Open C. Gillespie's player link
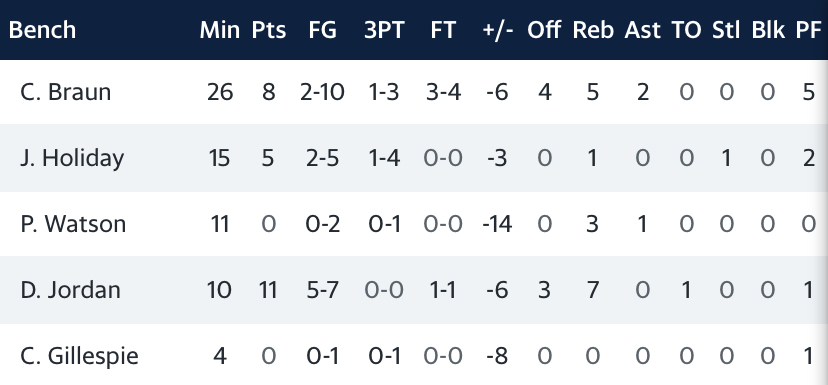 click(79, 356)
